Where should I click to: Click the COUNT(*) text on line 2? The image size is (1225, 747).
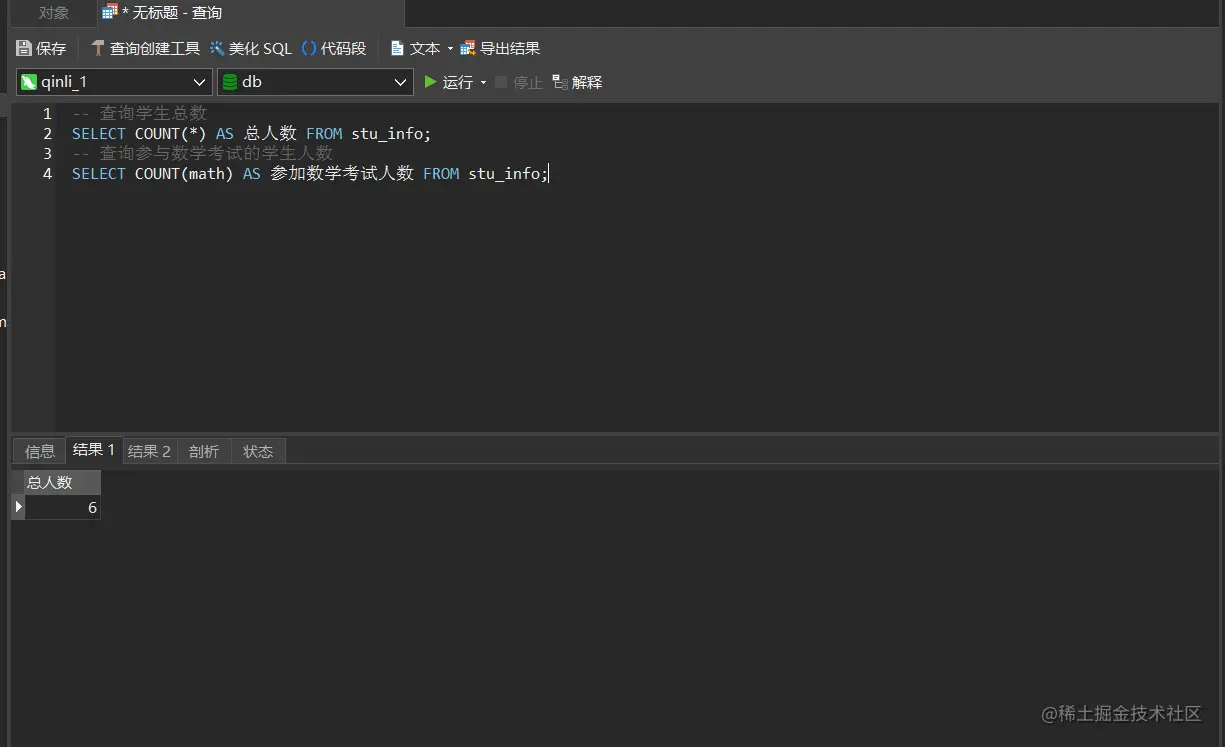pos(170,134)
